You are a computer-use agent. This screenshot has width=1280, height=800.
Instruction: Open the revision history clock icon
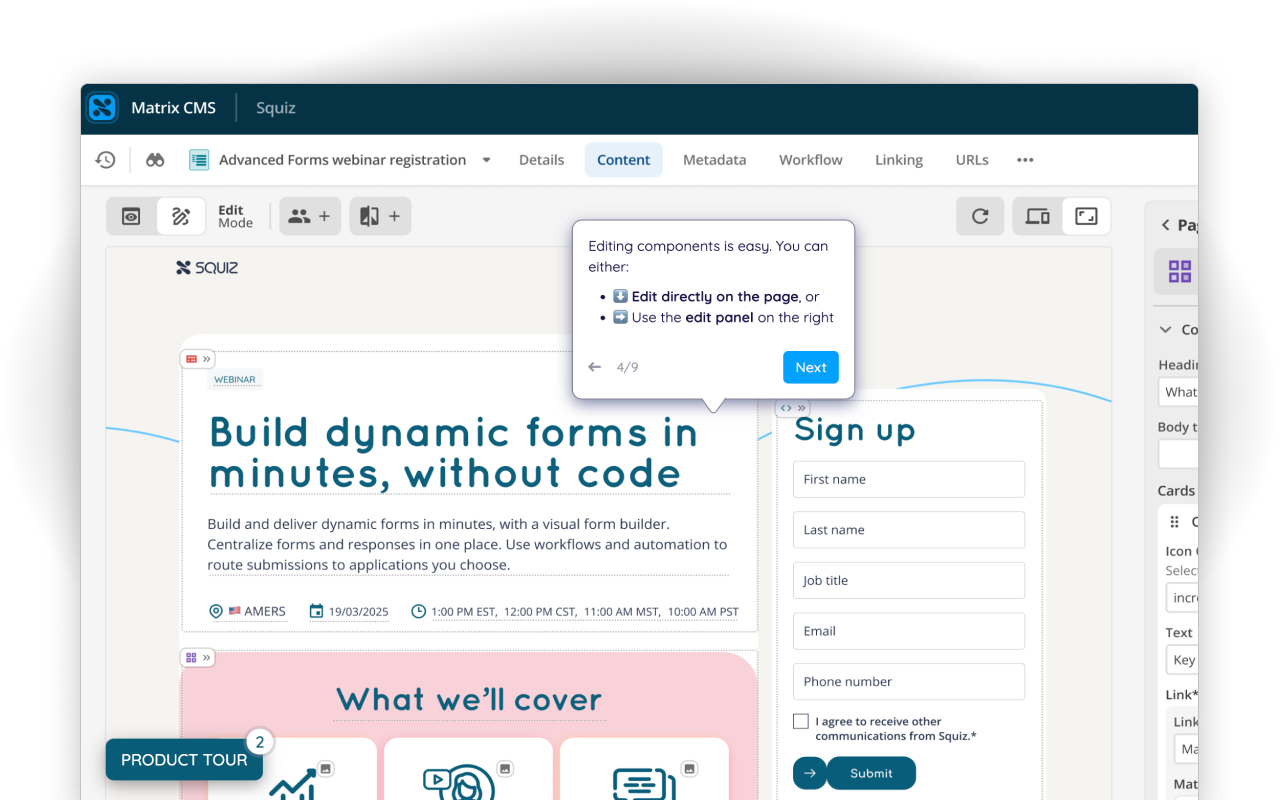[x=105, y=160]
